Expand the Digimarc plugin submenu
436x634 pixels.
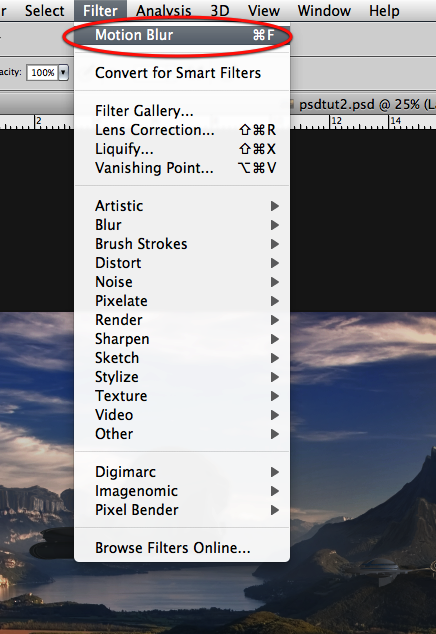(x=182, y=472)
